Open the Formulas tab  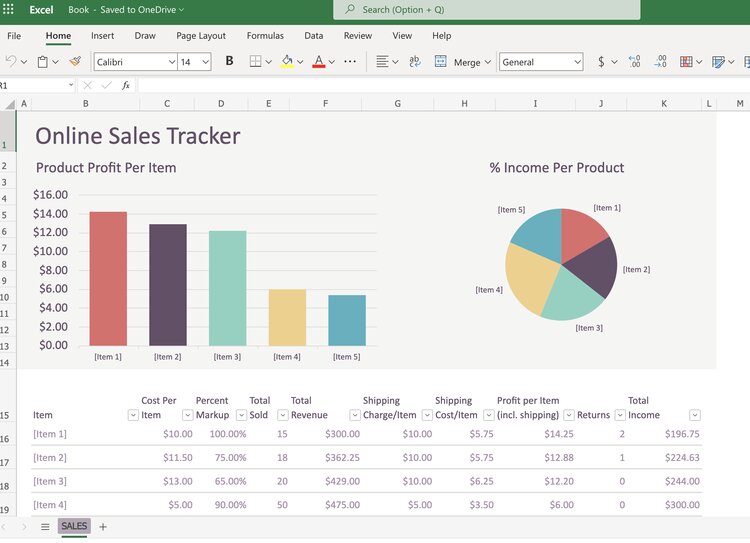[265, 36]
